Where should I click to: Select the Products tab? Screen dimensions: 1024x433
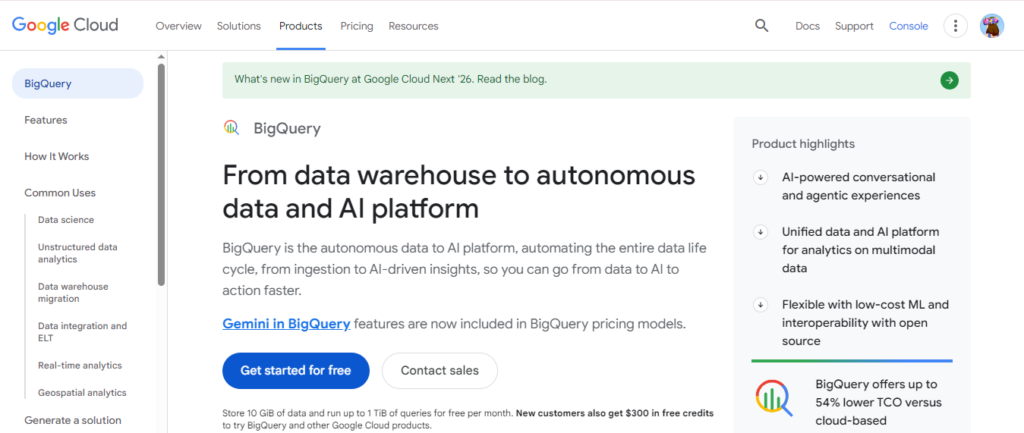pyautogui.click(x=300, y=26)
